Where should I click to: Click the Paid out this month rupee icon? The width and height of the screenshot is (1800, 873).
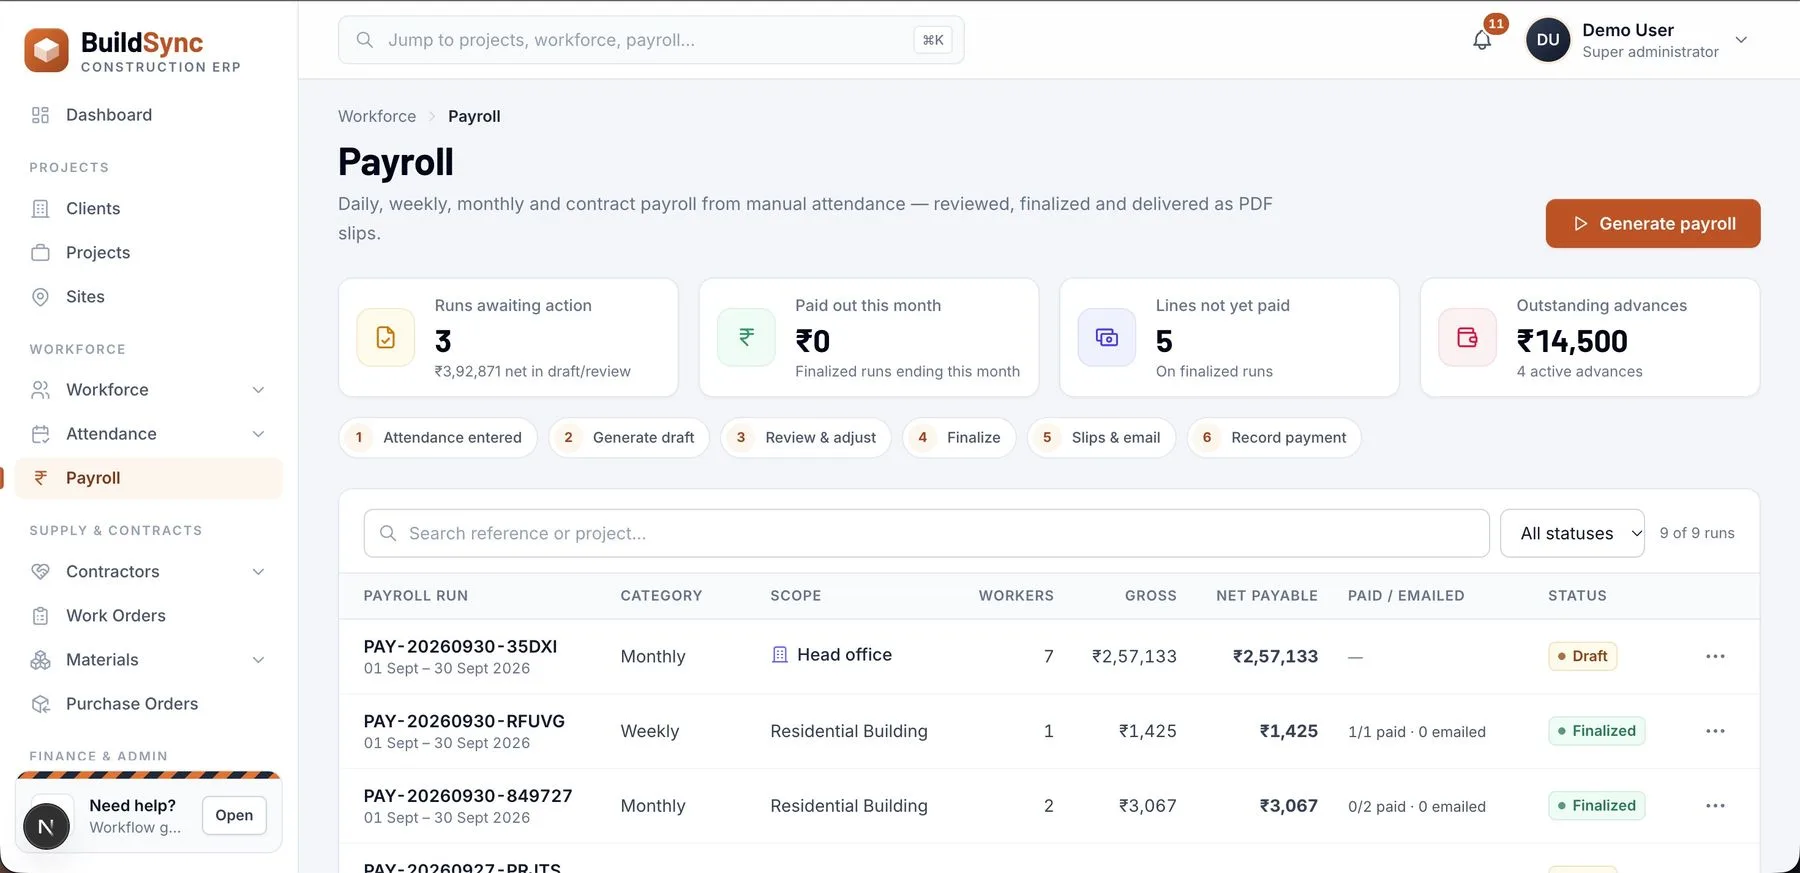[x=746, y=338]
